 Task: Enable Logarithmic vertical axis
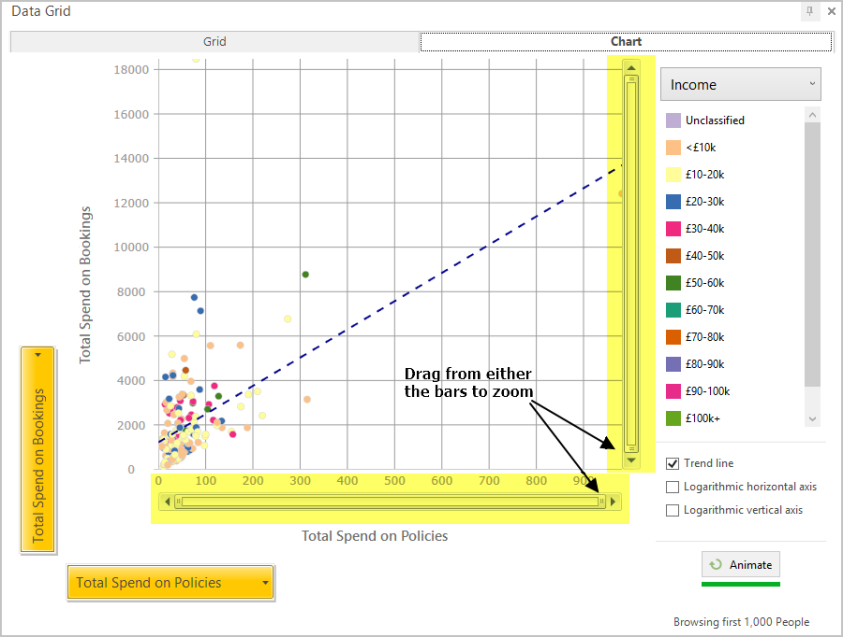pos(672,510)
